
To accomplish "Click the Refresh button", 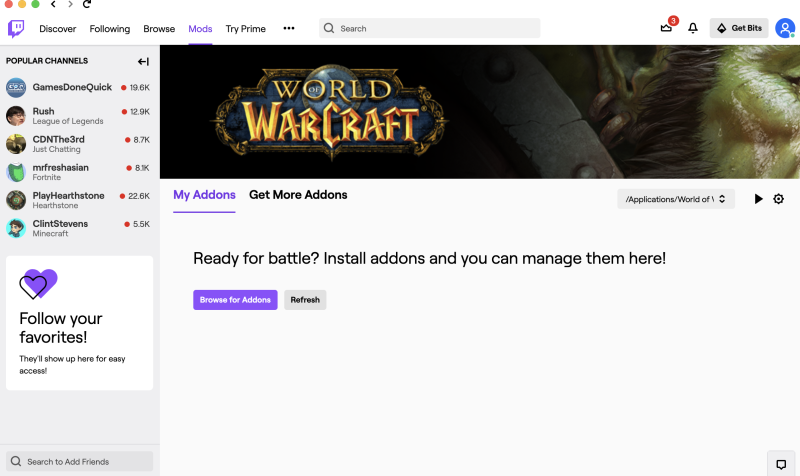I will [305, 300].
